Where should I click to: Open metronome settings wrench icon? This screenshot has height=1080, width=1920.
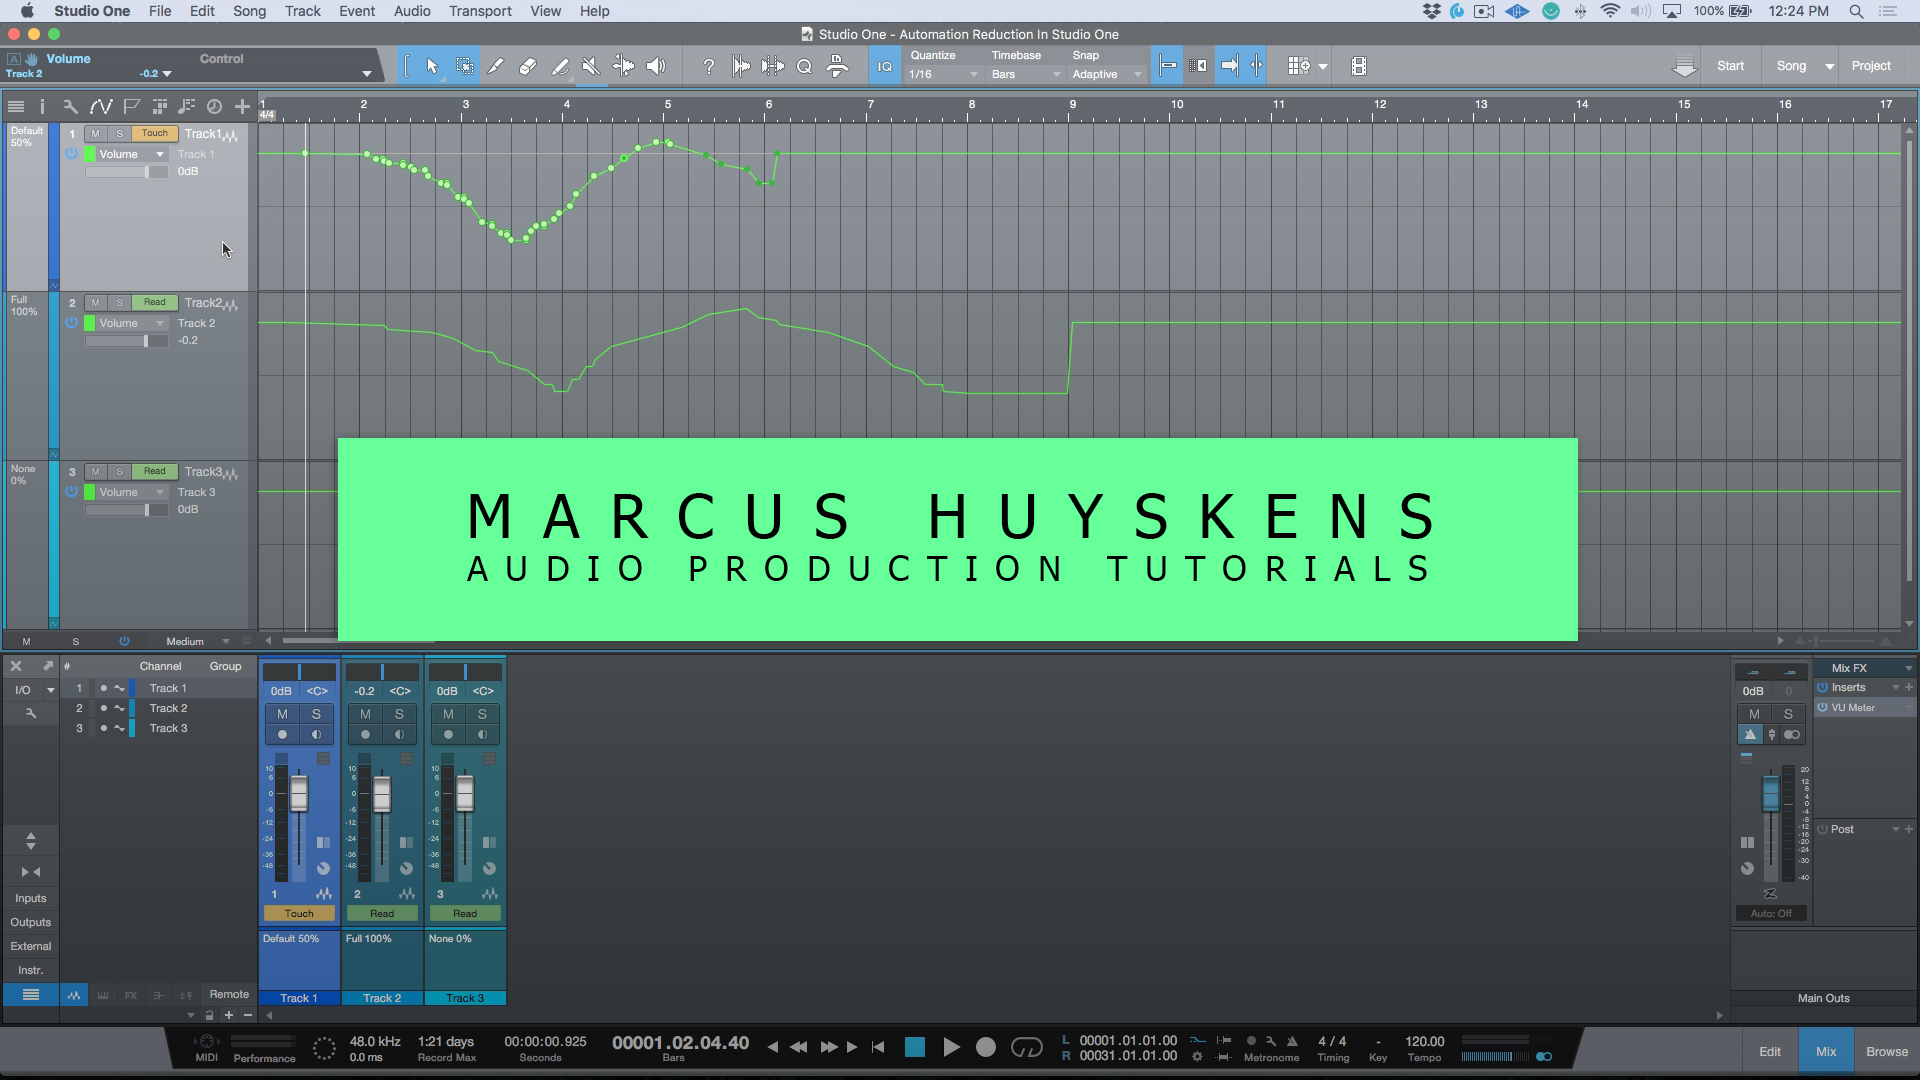(x=1271, y=1041)
